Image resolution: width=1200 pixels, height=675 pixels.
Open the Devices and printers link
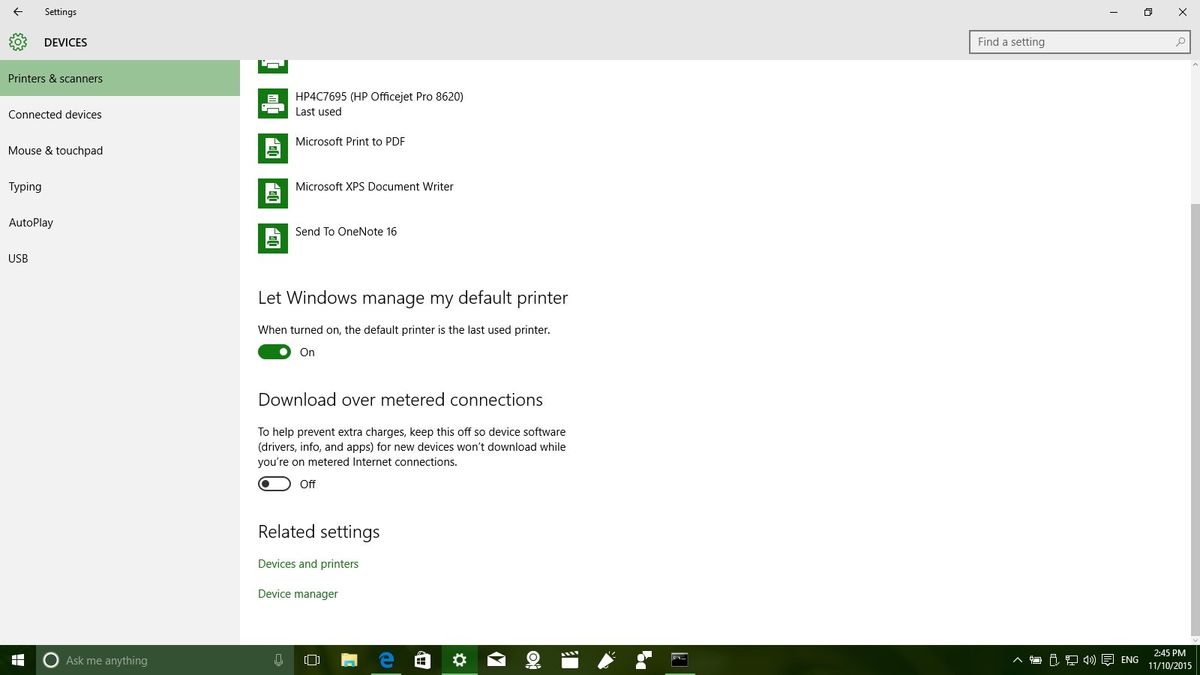click(308, 563)
